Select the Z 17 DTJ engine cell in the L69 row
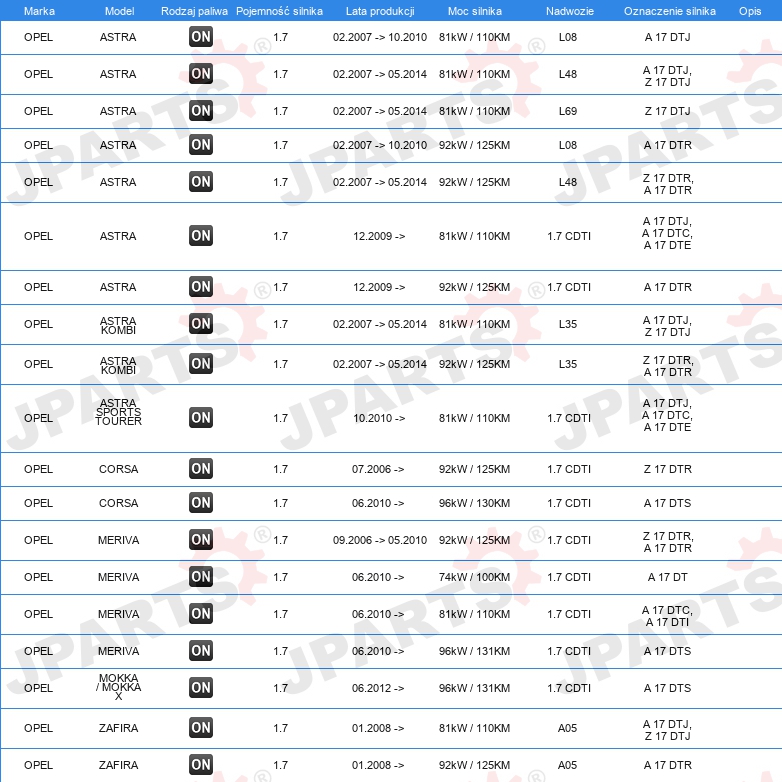Viewport: 782px width, 782px height. 667,111
